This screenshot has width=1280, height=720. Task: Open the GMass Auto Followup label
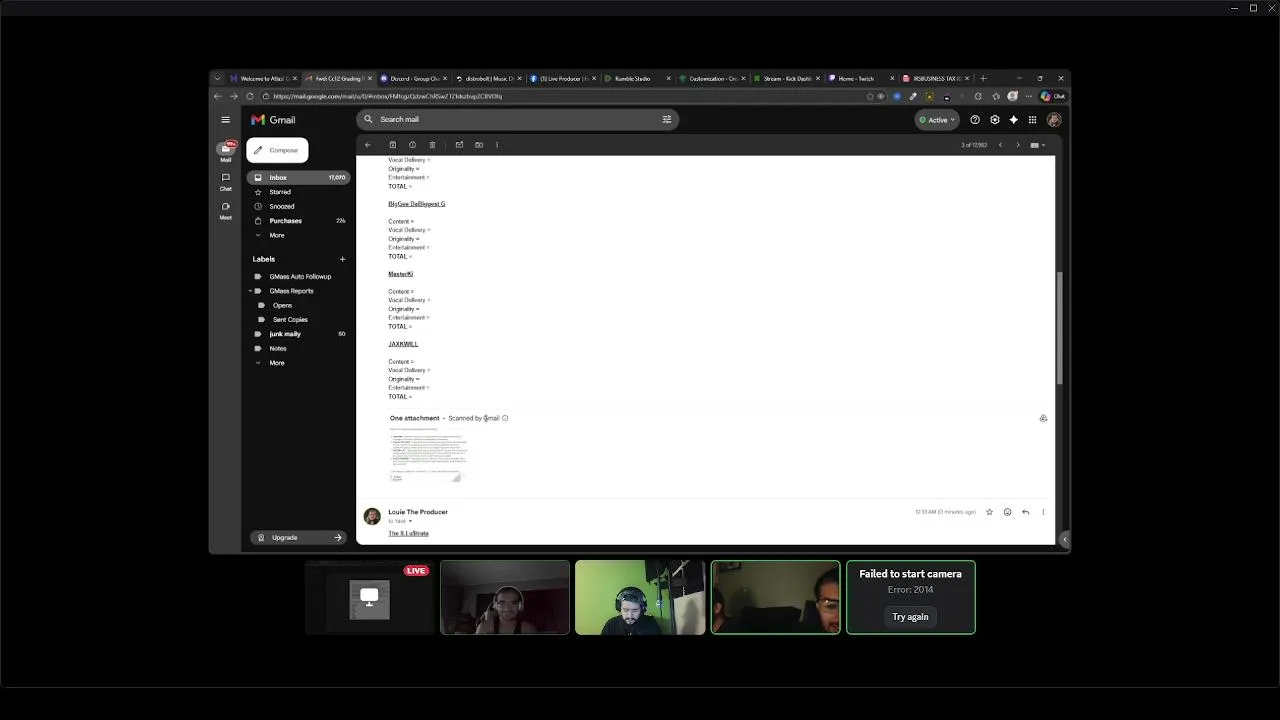(x=298, y=276)
